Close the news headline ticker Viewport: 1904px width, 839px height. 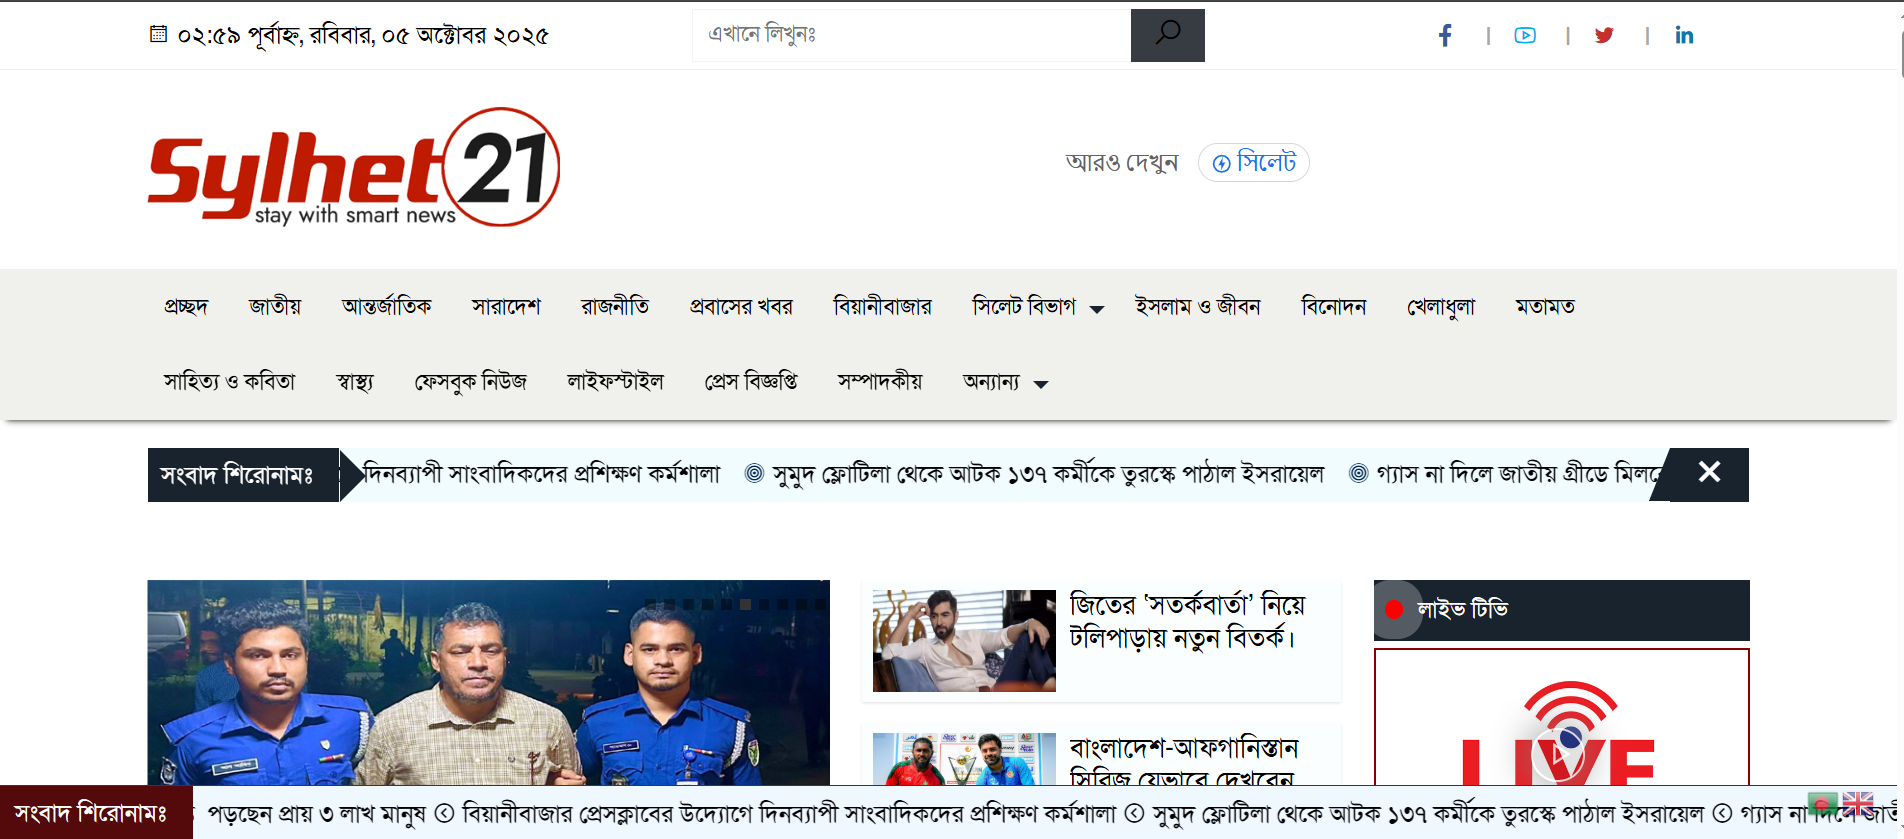1709,473
